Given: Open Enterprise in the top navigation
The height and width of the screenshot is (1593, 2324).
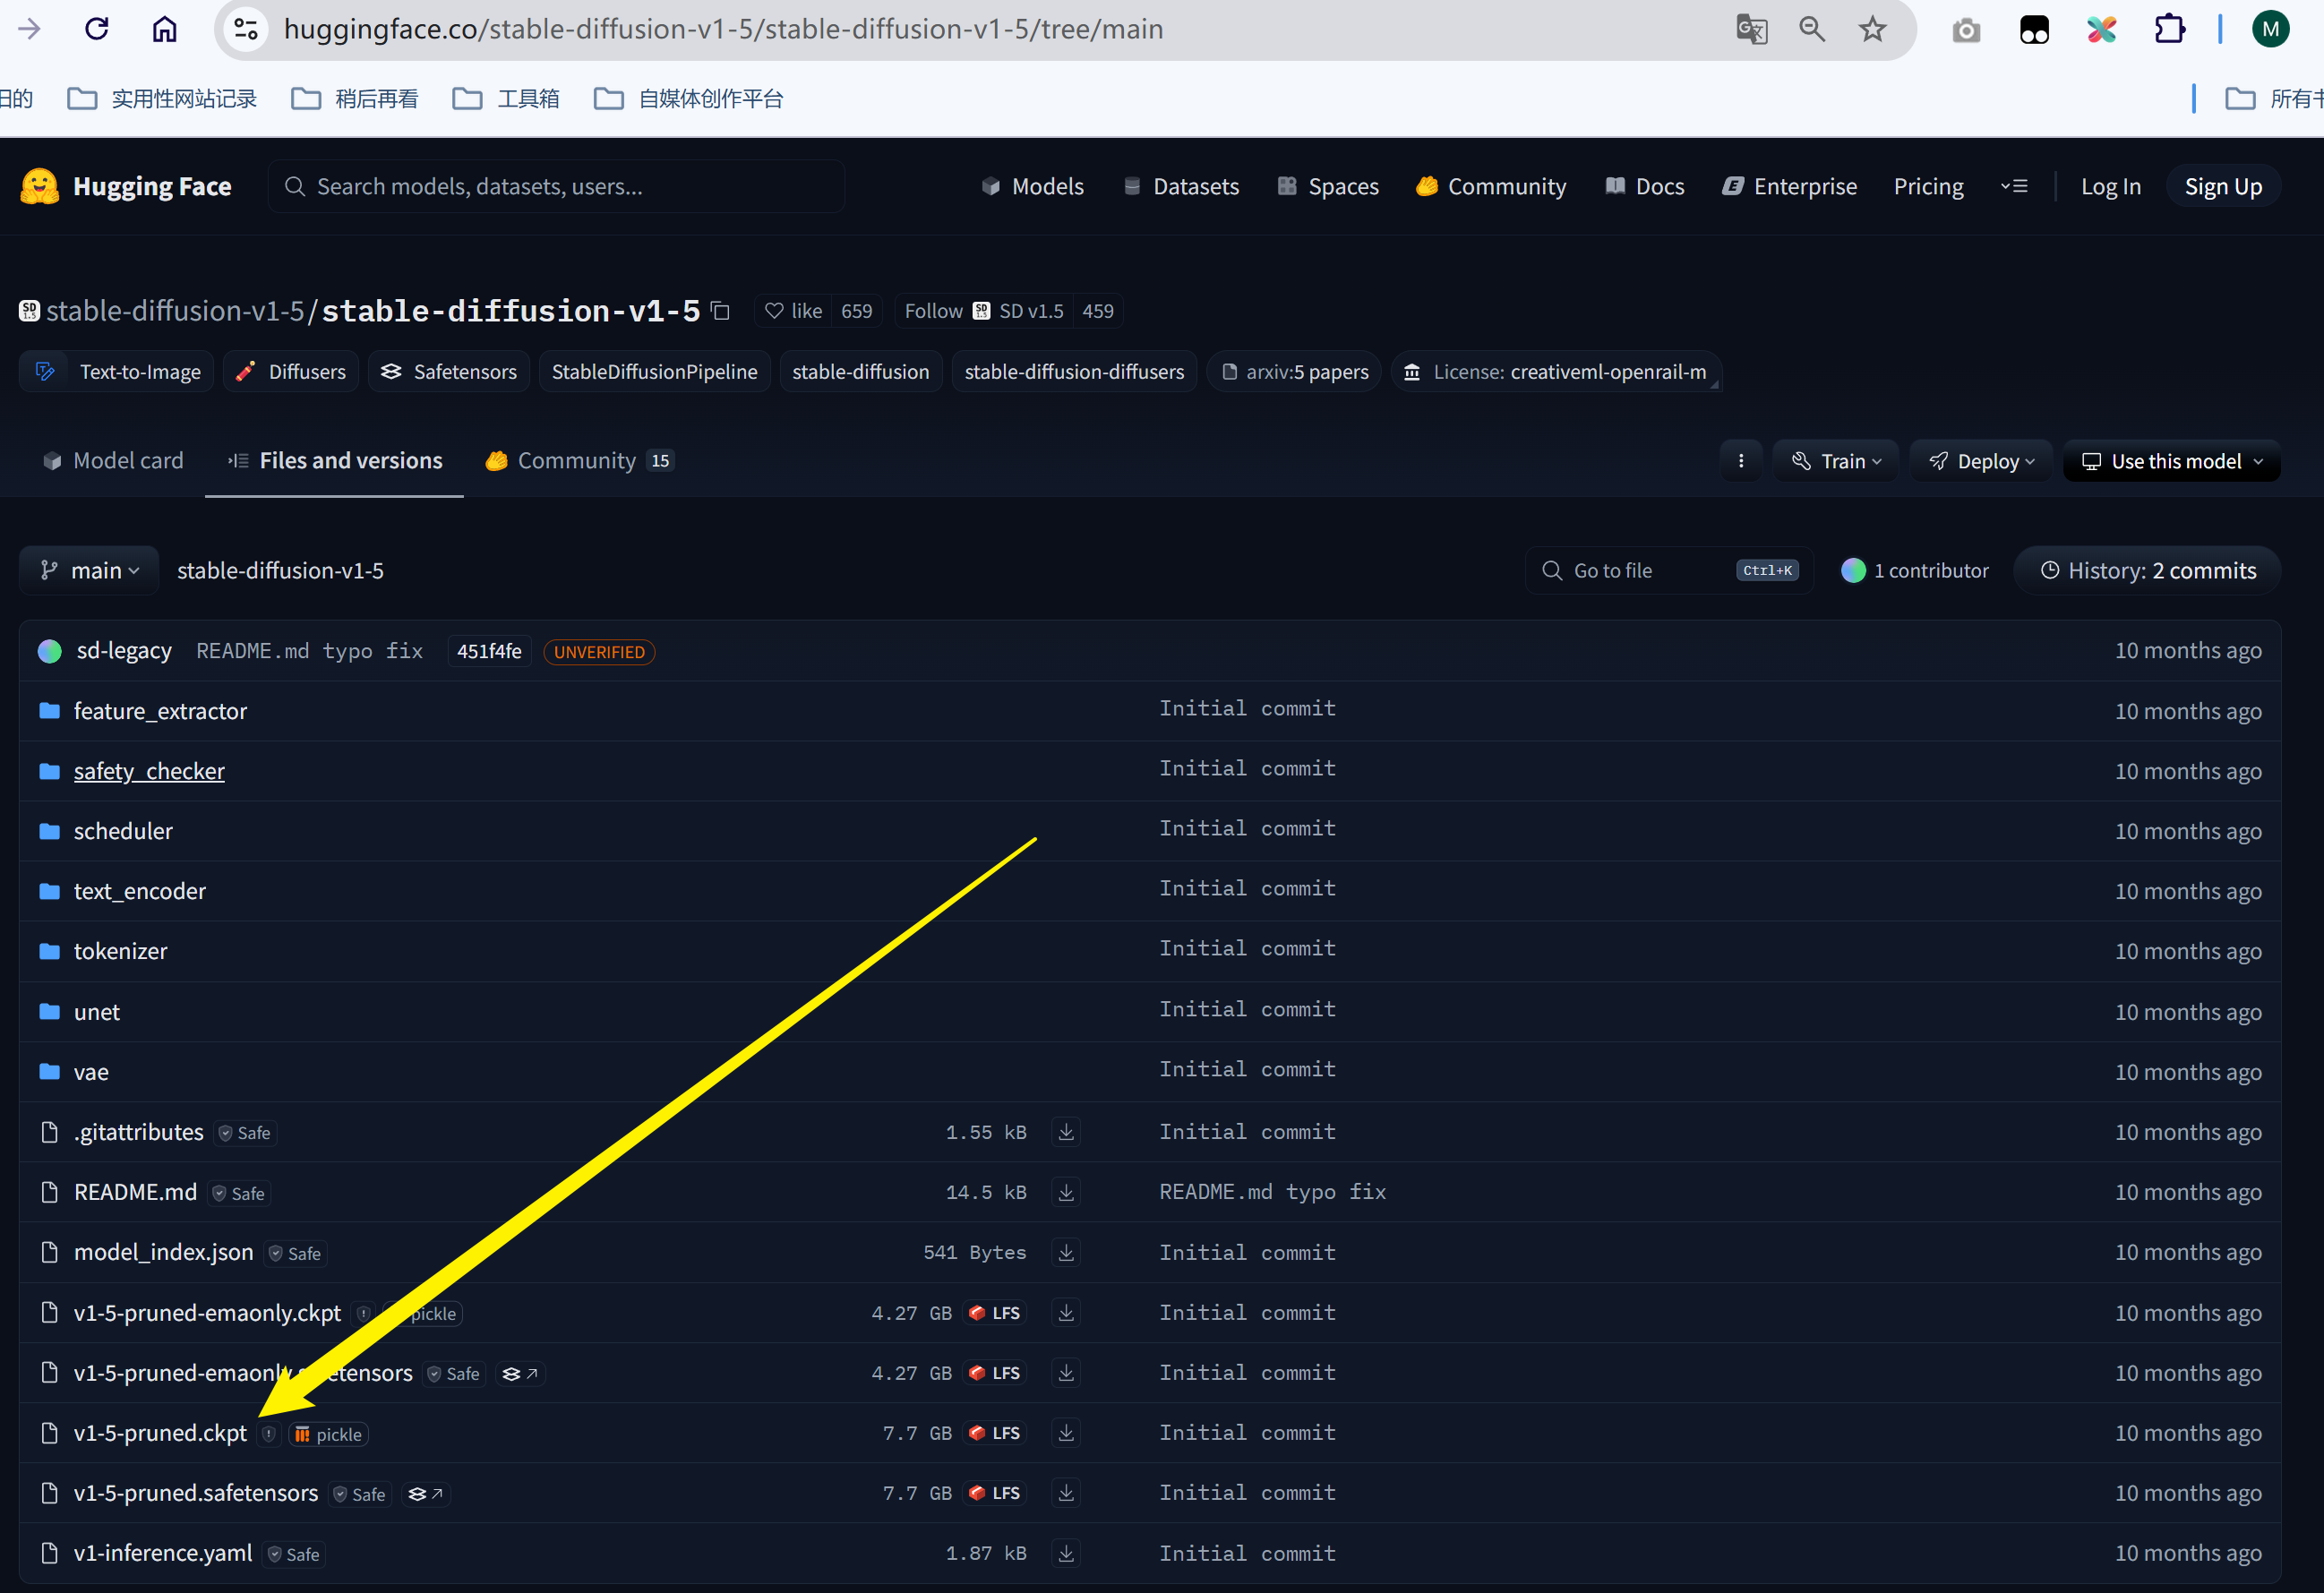Looking at the screenshot, I should [x=1789, y=187].
